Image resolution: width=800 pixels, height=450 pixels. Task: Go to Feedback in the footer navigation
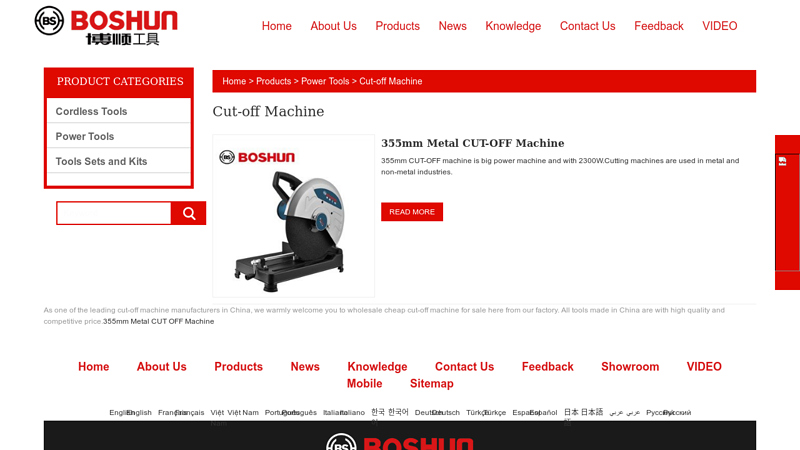click(547, 367)
